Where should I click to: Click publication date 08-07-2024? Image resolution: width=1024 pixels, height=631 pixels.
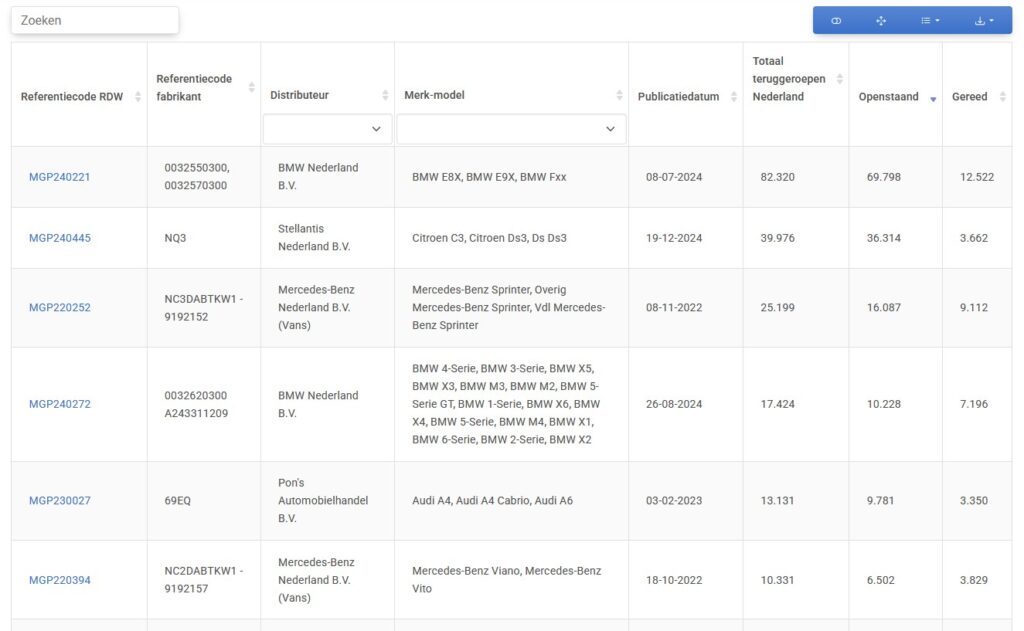tap(674, 177)
